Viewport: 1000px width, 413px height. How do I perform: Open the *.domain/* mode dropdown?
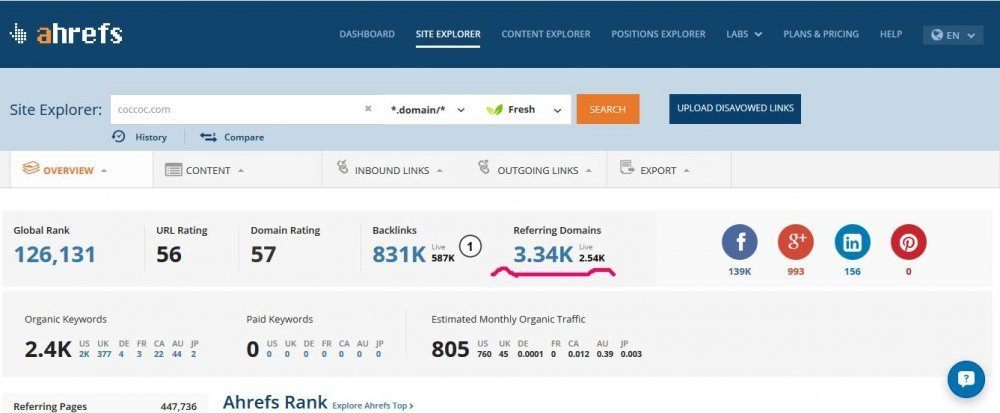pos(427,110)
